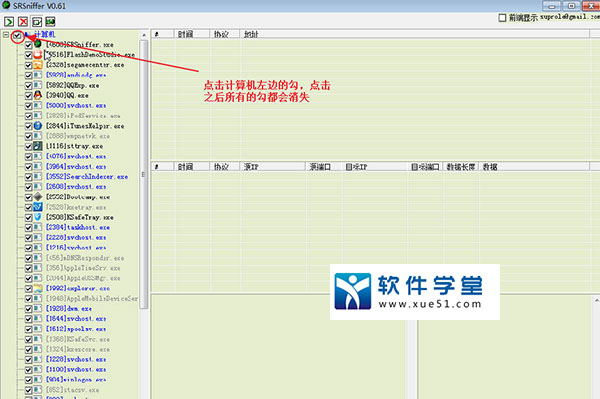Select the taskhost.exe process icon

[38, 227]
